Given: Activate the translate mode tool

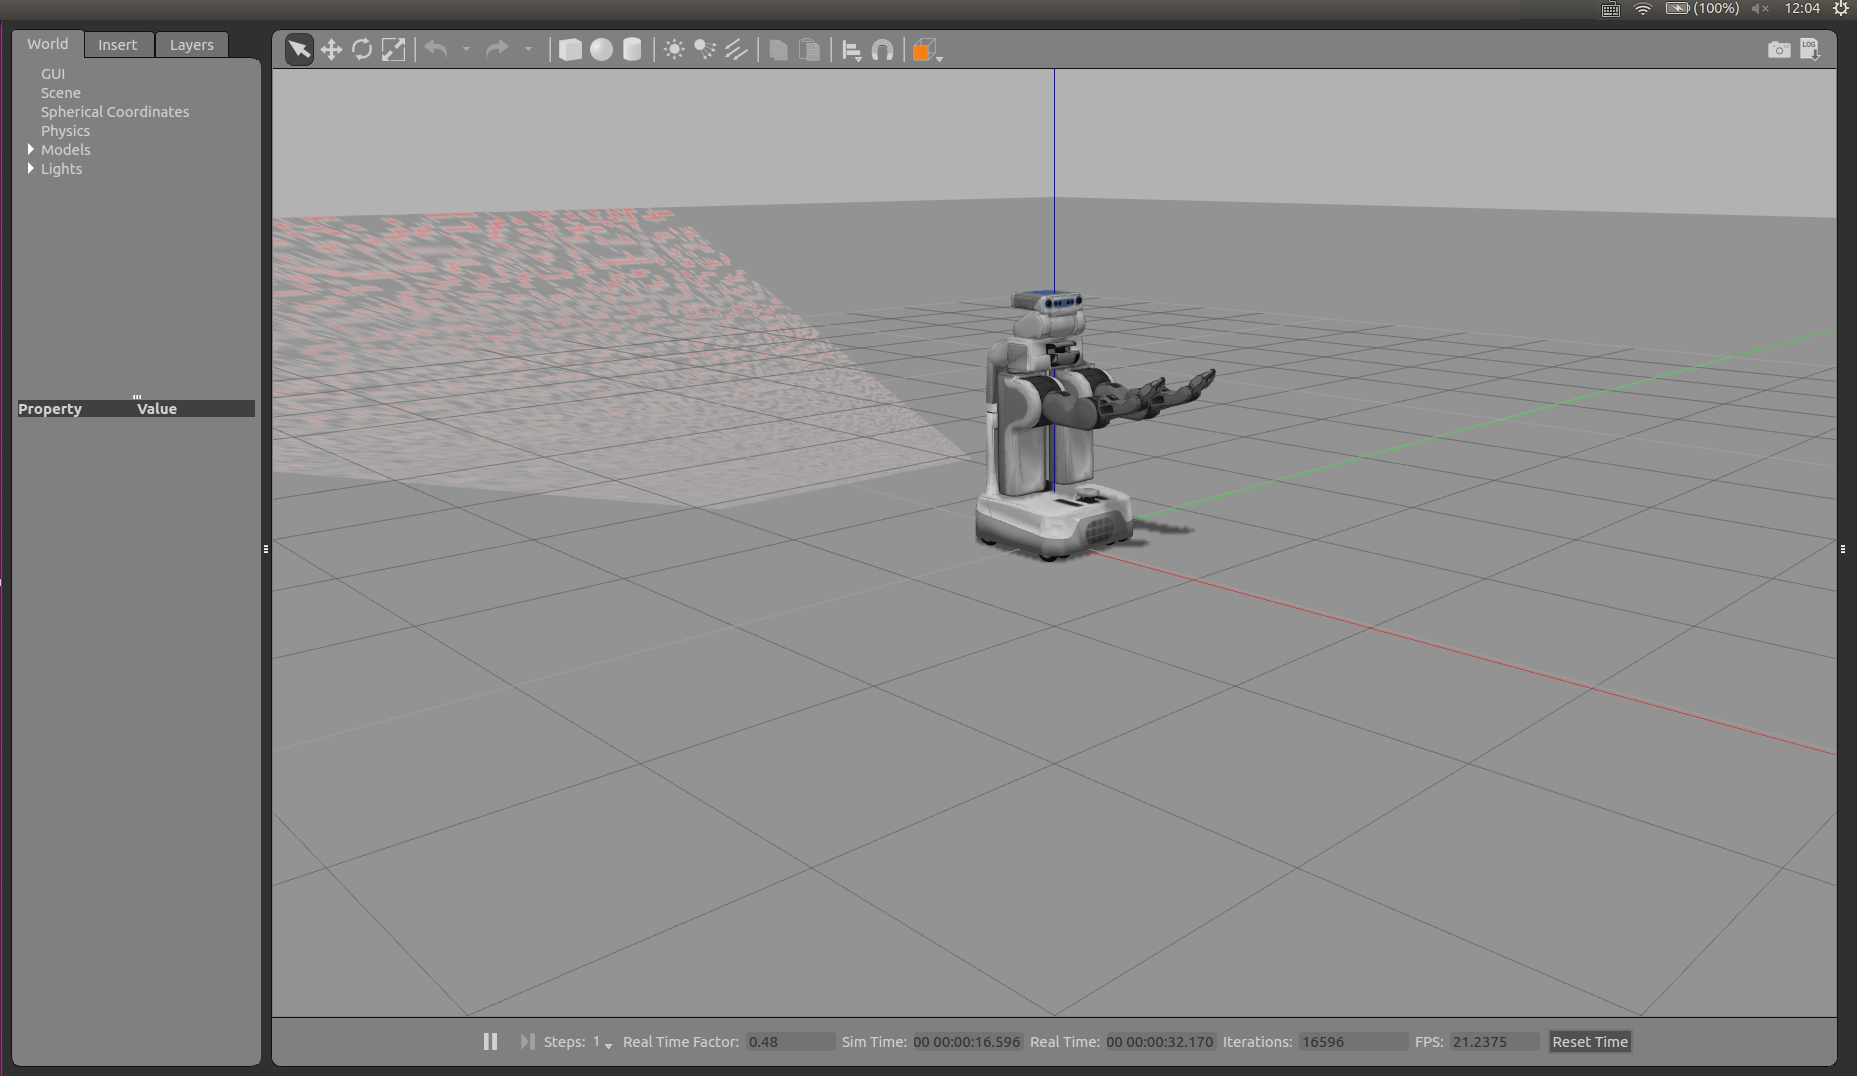Looking at the screenshot, I should pyautogui.click(x=331, y=49).
